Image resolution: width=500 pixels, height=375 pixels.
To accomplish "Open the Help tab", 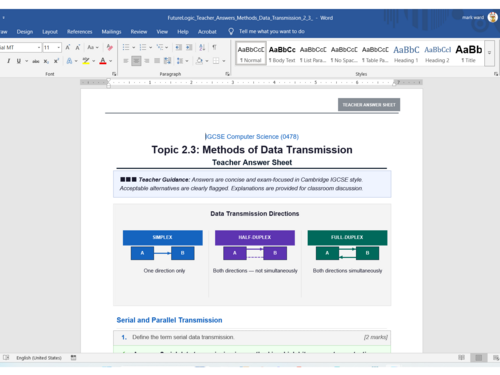I will coord(183,32).
